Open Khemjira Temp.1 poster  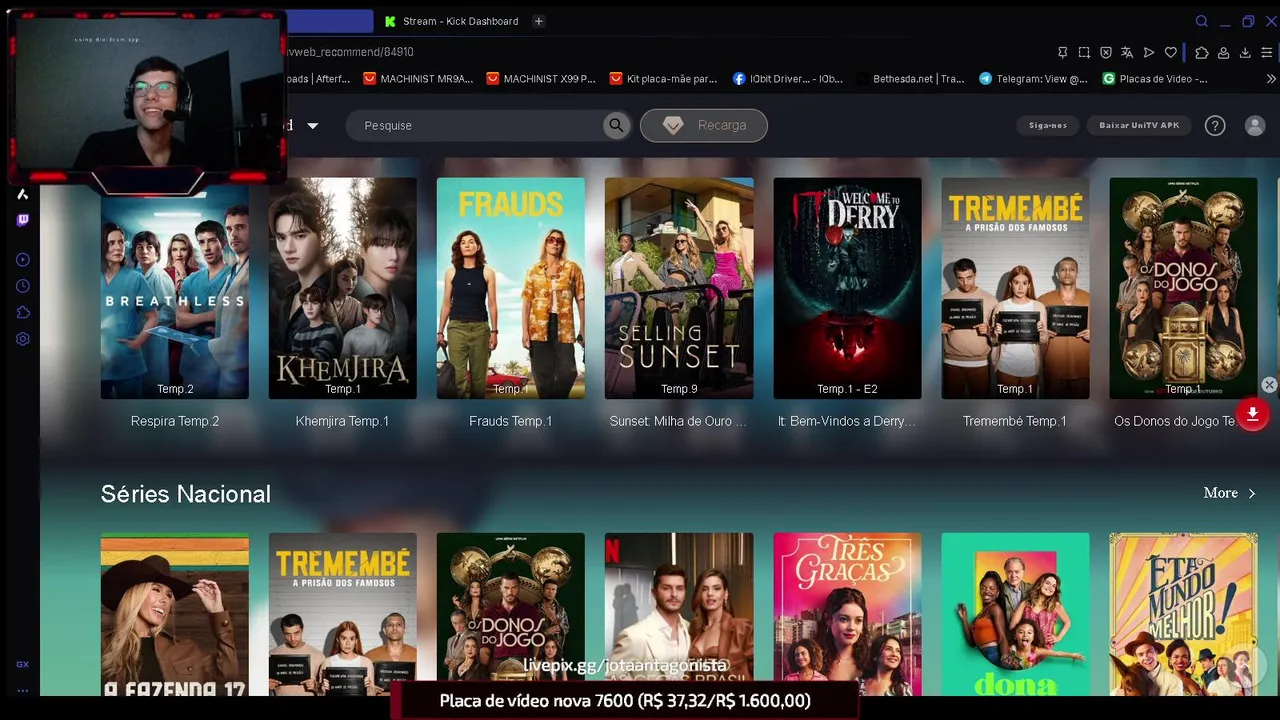tap(343, 288)
